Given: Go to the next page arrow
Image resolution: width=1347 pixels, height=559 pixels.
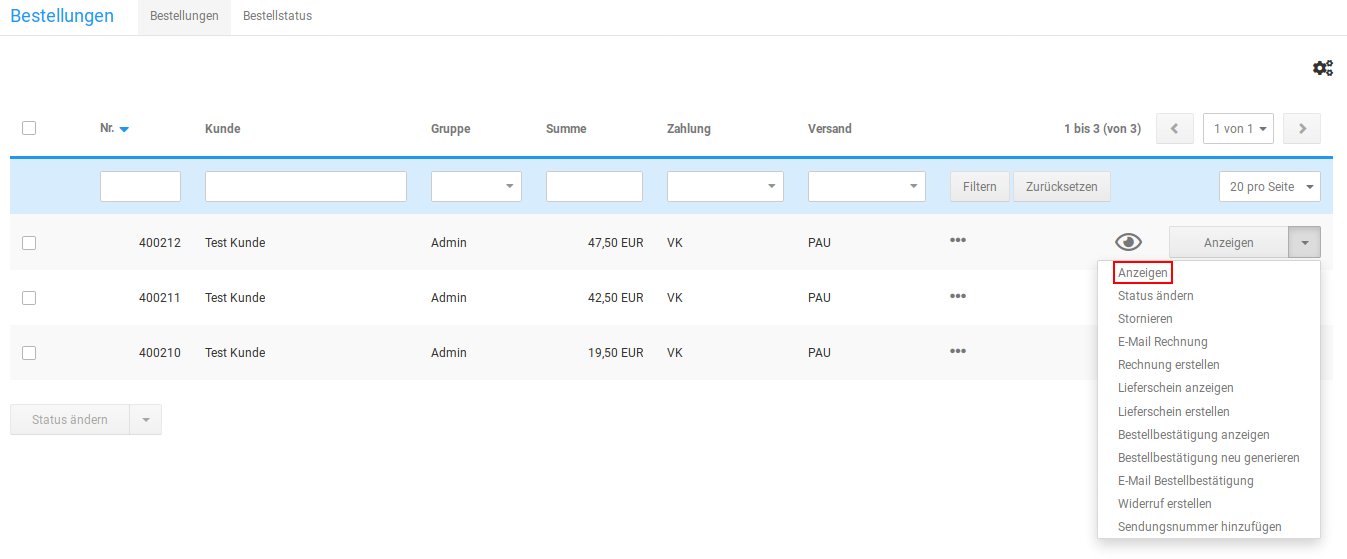Looking at the screenshot, I should pyautogui.click(x=1302, y=129).
